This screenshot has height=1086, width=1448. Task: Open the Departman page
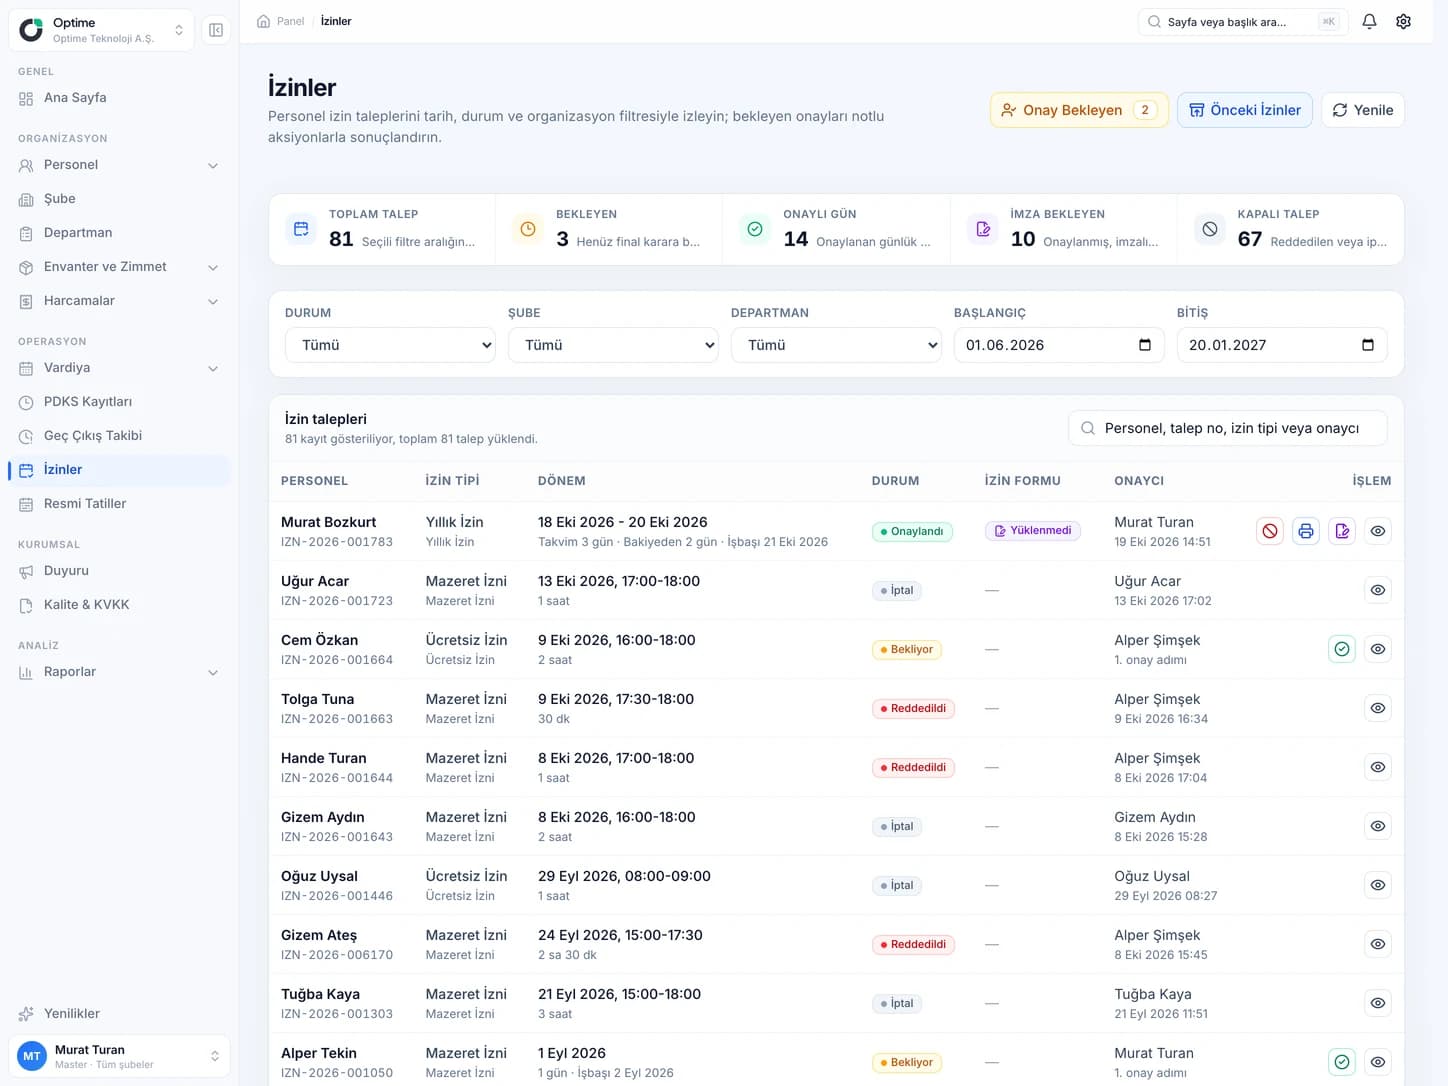tap(119, 233)
